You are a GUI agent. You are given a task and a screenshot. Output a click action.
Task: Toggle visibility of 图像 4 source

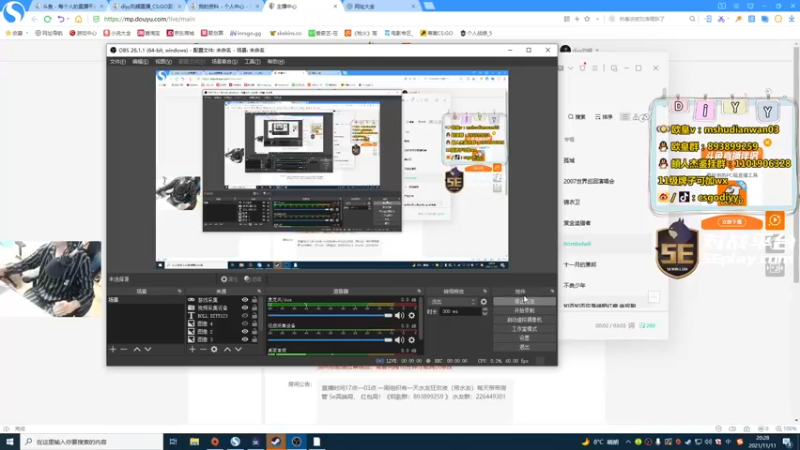(x=245, y=323)
